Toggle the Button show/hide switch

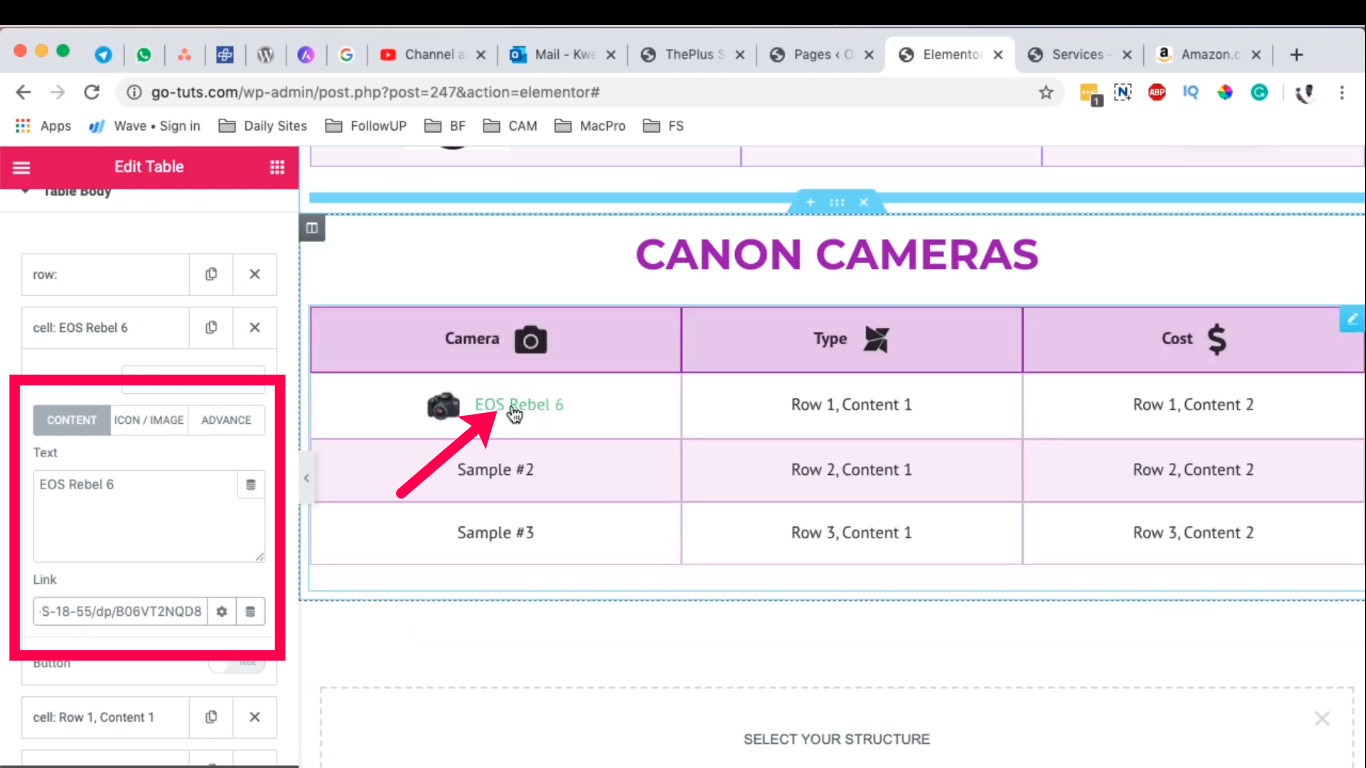tap(237, 663)
